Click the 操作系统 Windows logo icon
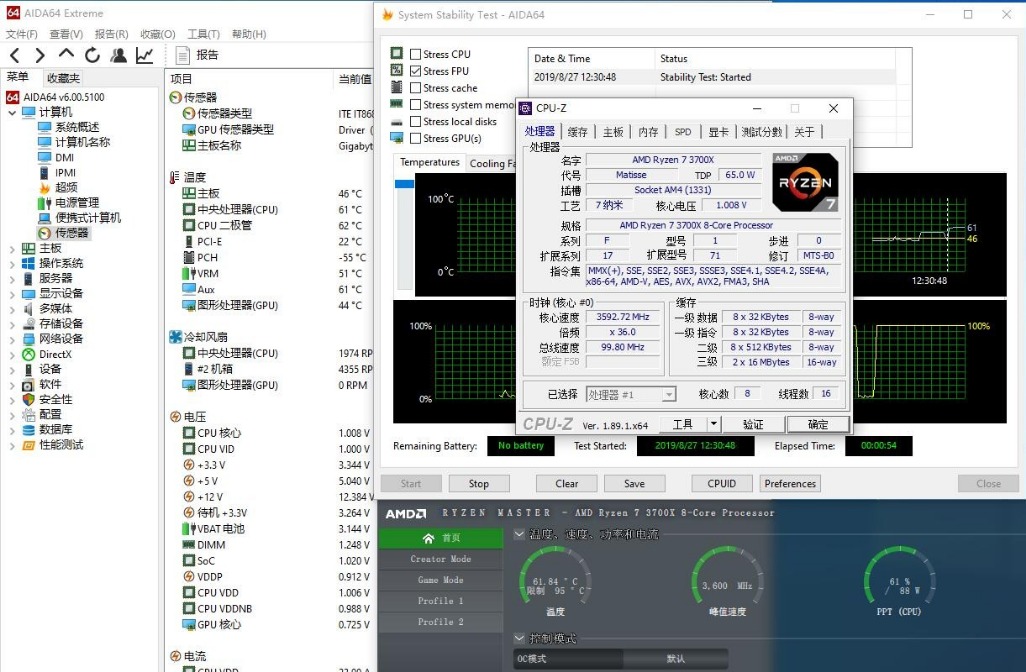The image size is (1026, 672). click(28, 263)
